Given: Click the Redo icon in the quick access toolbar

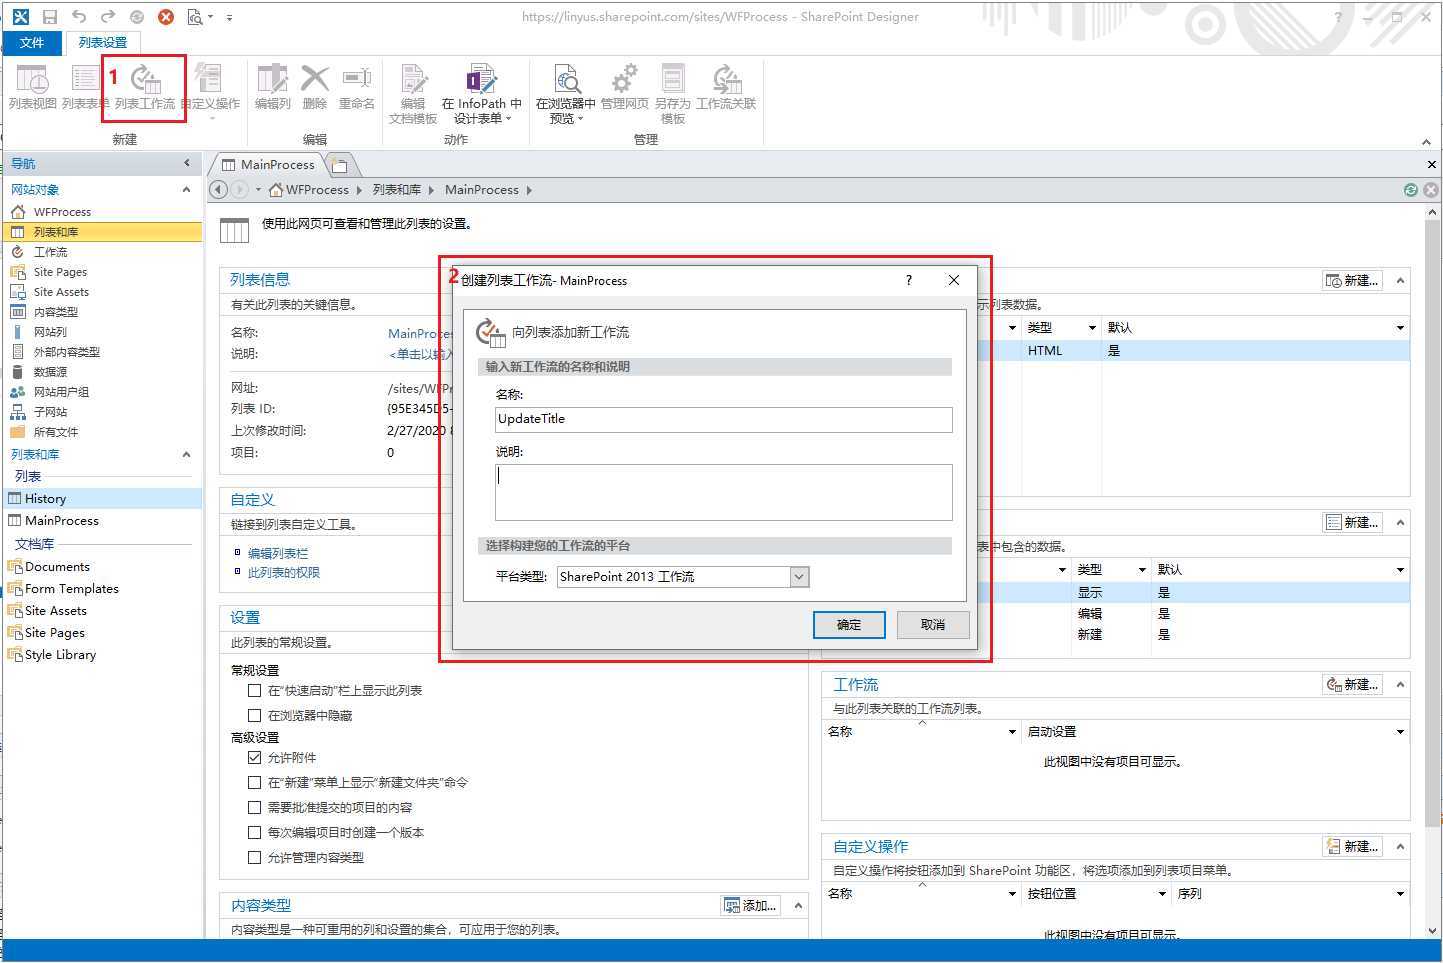Looking at the screenshot, I should pos(108,17).
